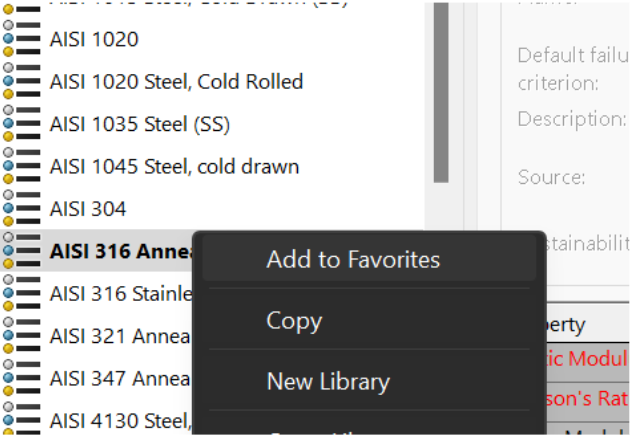Click the material icon for AISI 321 Annealed
The width and height of the screenshot is (630, 435).
20,336
